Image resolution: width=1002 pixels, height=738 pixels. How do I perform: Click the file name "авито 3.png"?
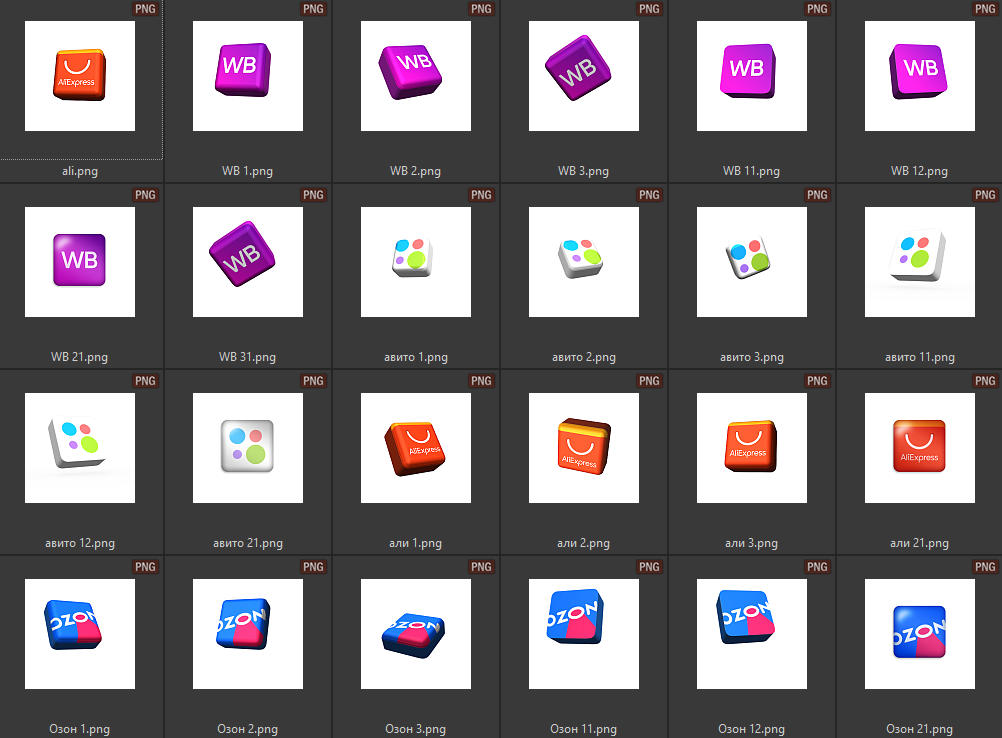coord(752,357)
